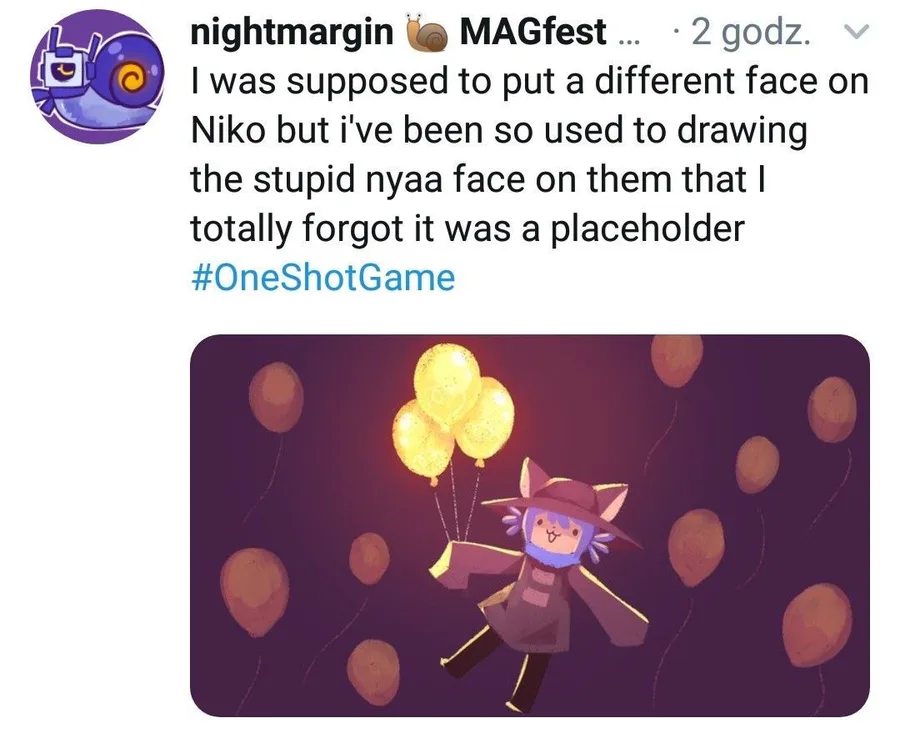The image size is (900, 738).
Task: Expand the truncated name ellipsis
Action: pos(627,35)
